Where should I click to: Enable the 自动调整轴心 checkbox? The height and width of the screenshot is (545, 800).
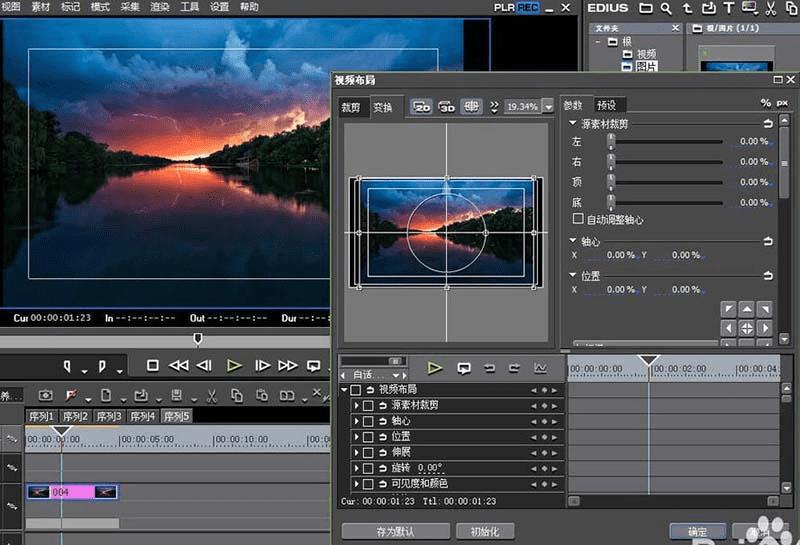(577, 219)
